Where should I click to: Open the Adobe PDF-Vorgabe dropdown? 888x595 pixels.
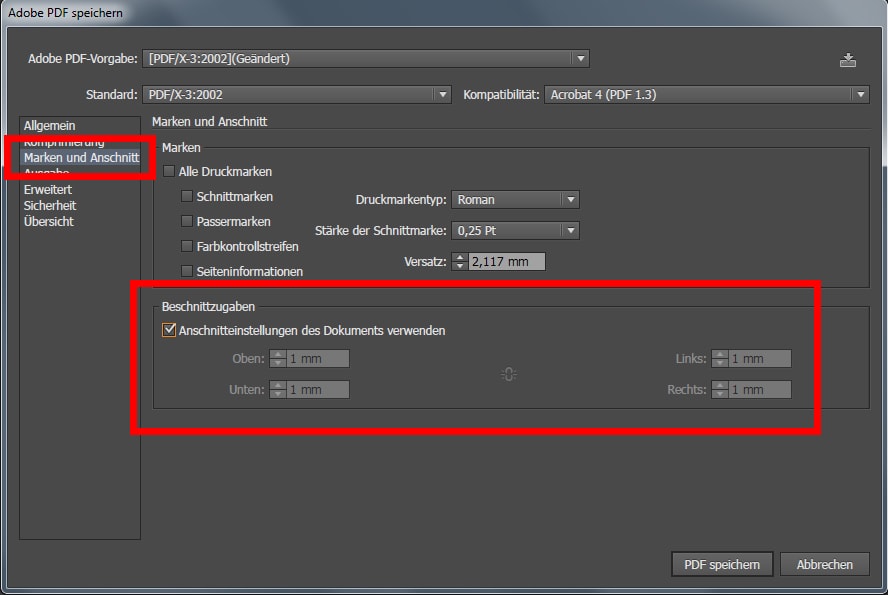(x=366, y=59)
